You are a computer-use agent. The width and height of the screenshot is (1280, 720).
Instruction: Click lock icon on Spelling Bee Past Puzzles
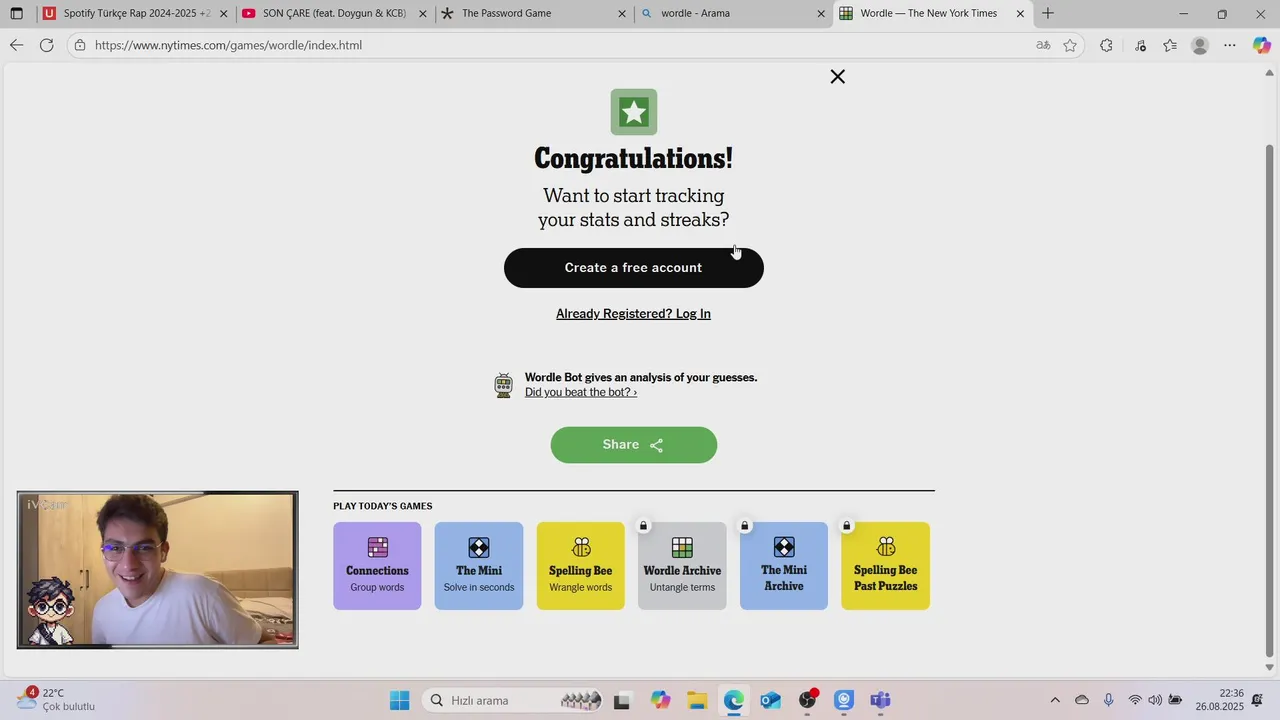[x=846, y=526]
